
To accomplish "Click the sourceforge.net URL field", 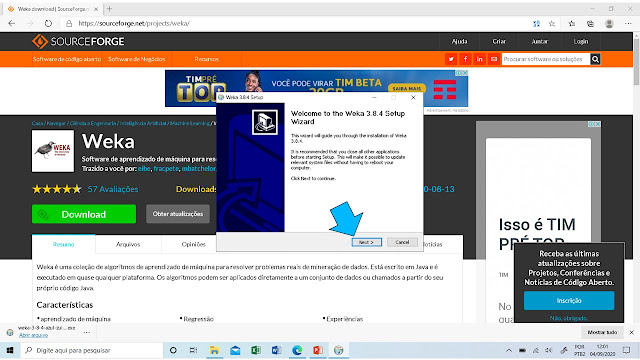I will coord(134,23).
